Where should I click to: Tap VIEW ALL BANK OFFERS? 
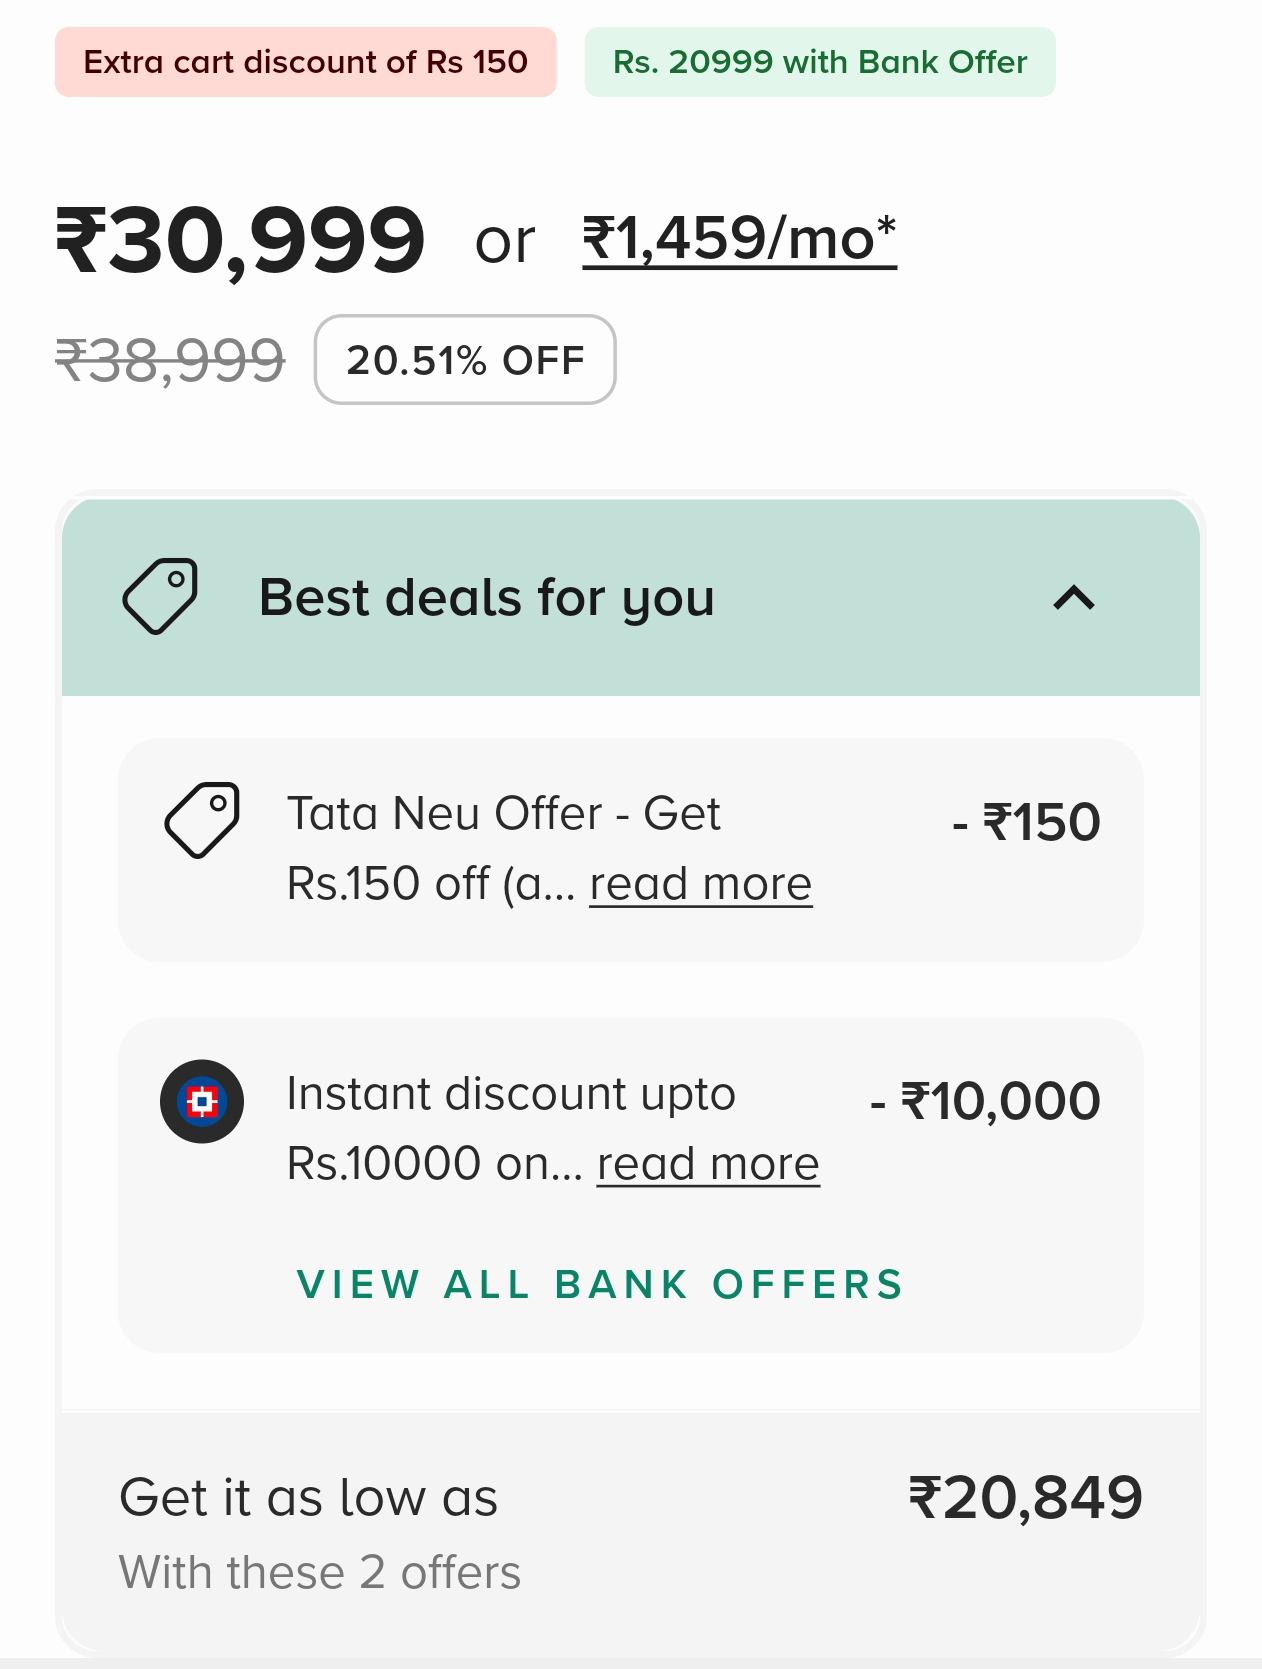(600, 1284)
